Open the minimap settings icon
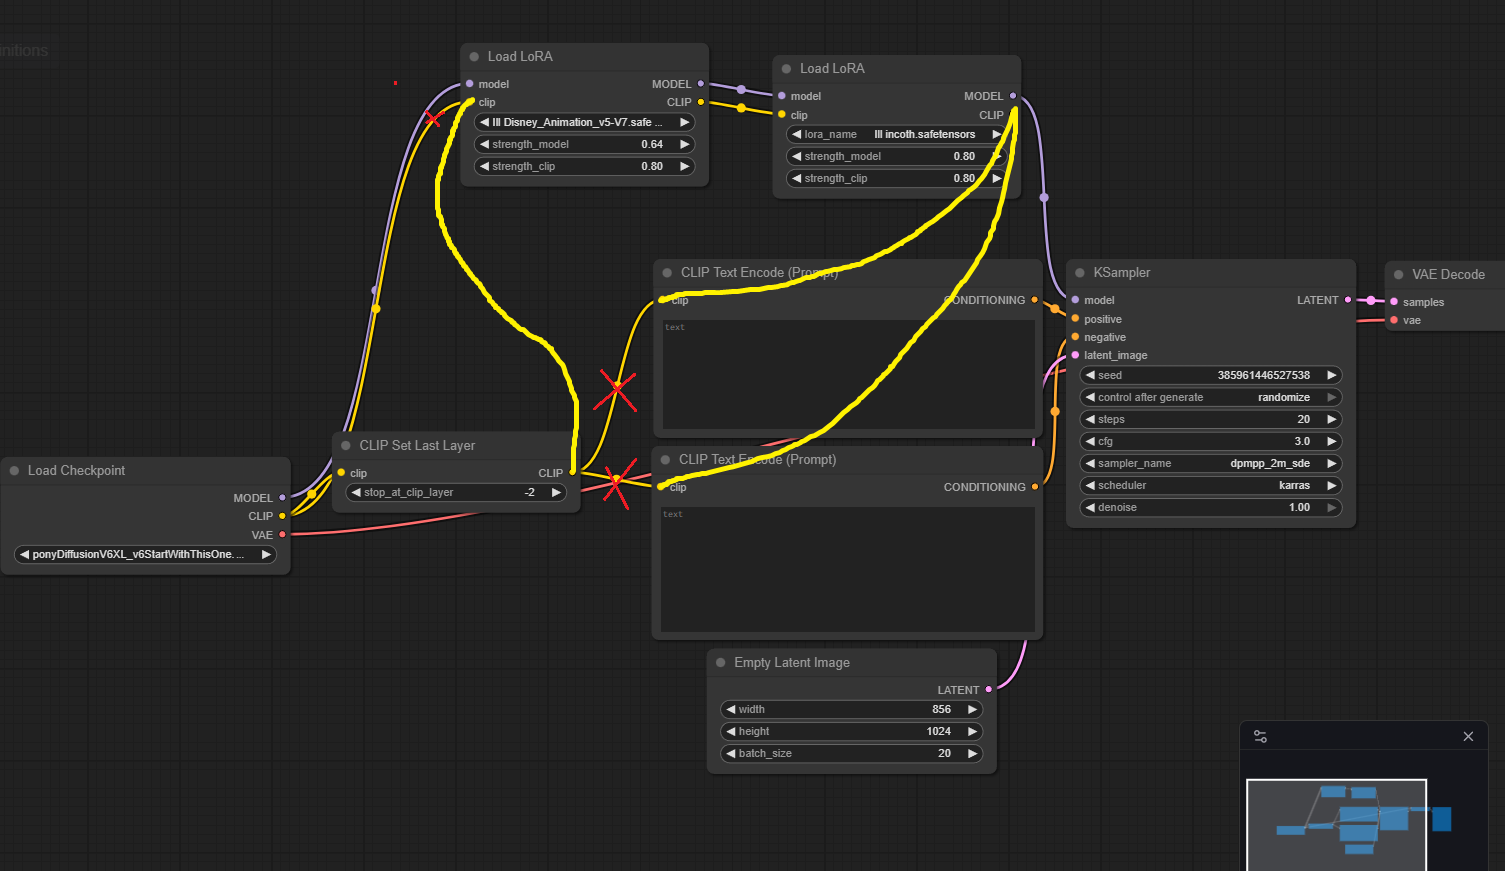The image size is (1505, 871). 1260,737
